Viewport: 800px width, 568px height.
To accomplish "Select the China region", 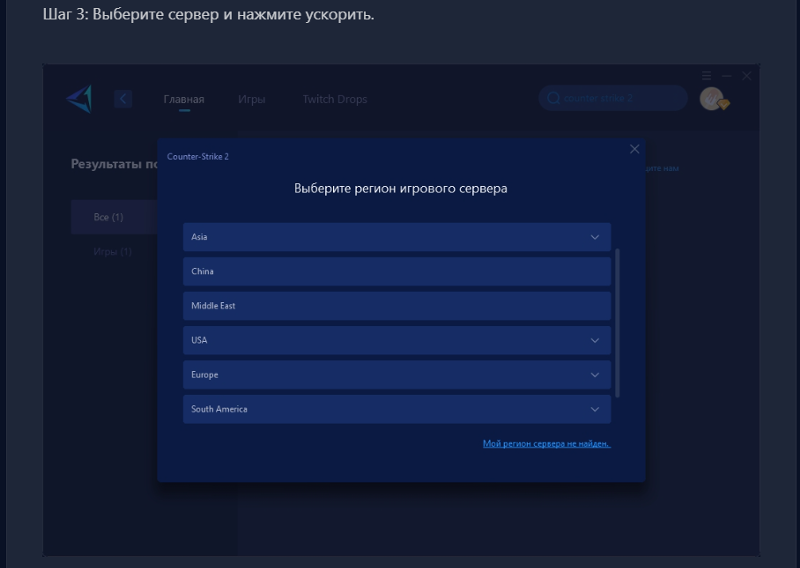I will click(x=397, y=271).
